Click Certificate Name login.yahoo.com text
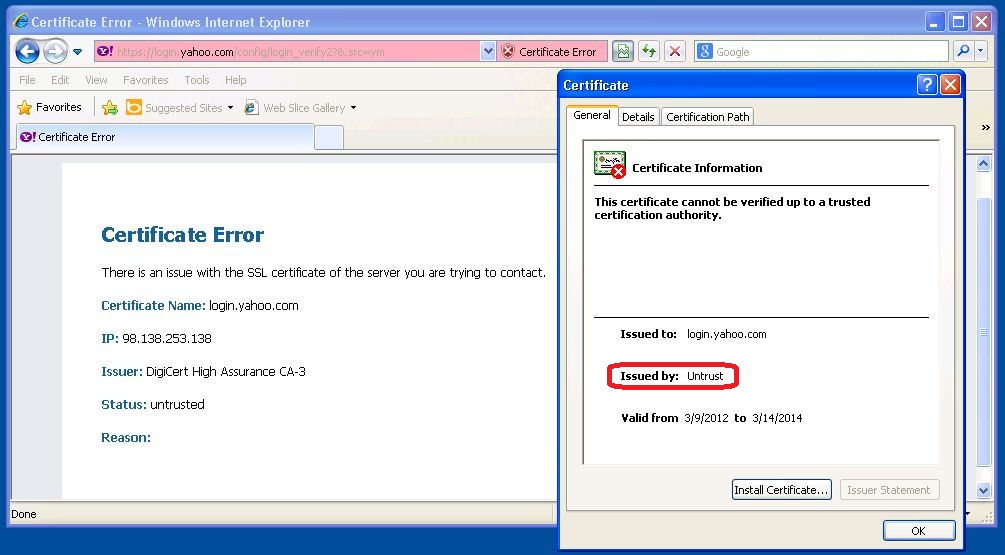1005x555 pixels. pyautogui.click(x=200, y=306)
